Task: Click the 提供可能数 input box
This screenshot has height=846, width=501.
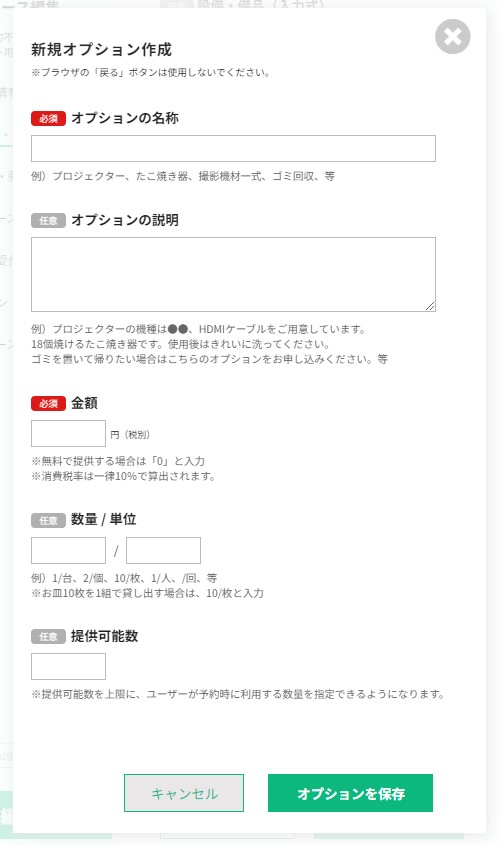Action: (68, 666)
